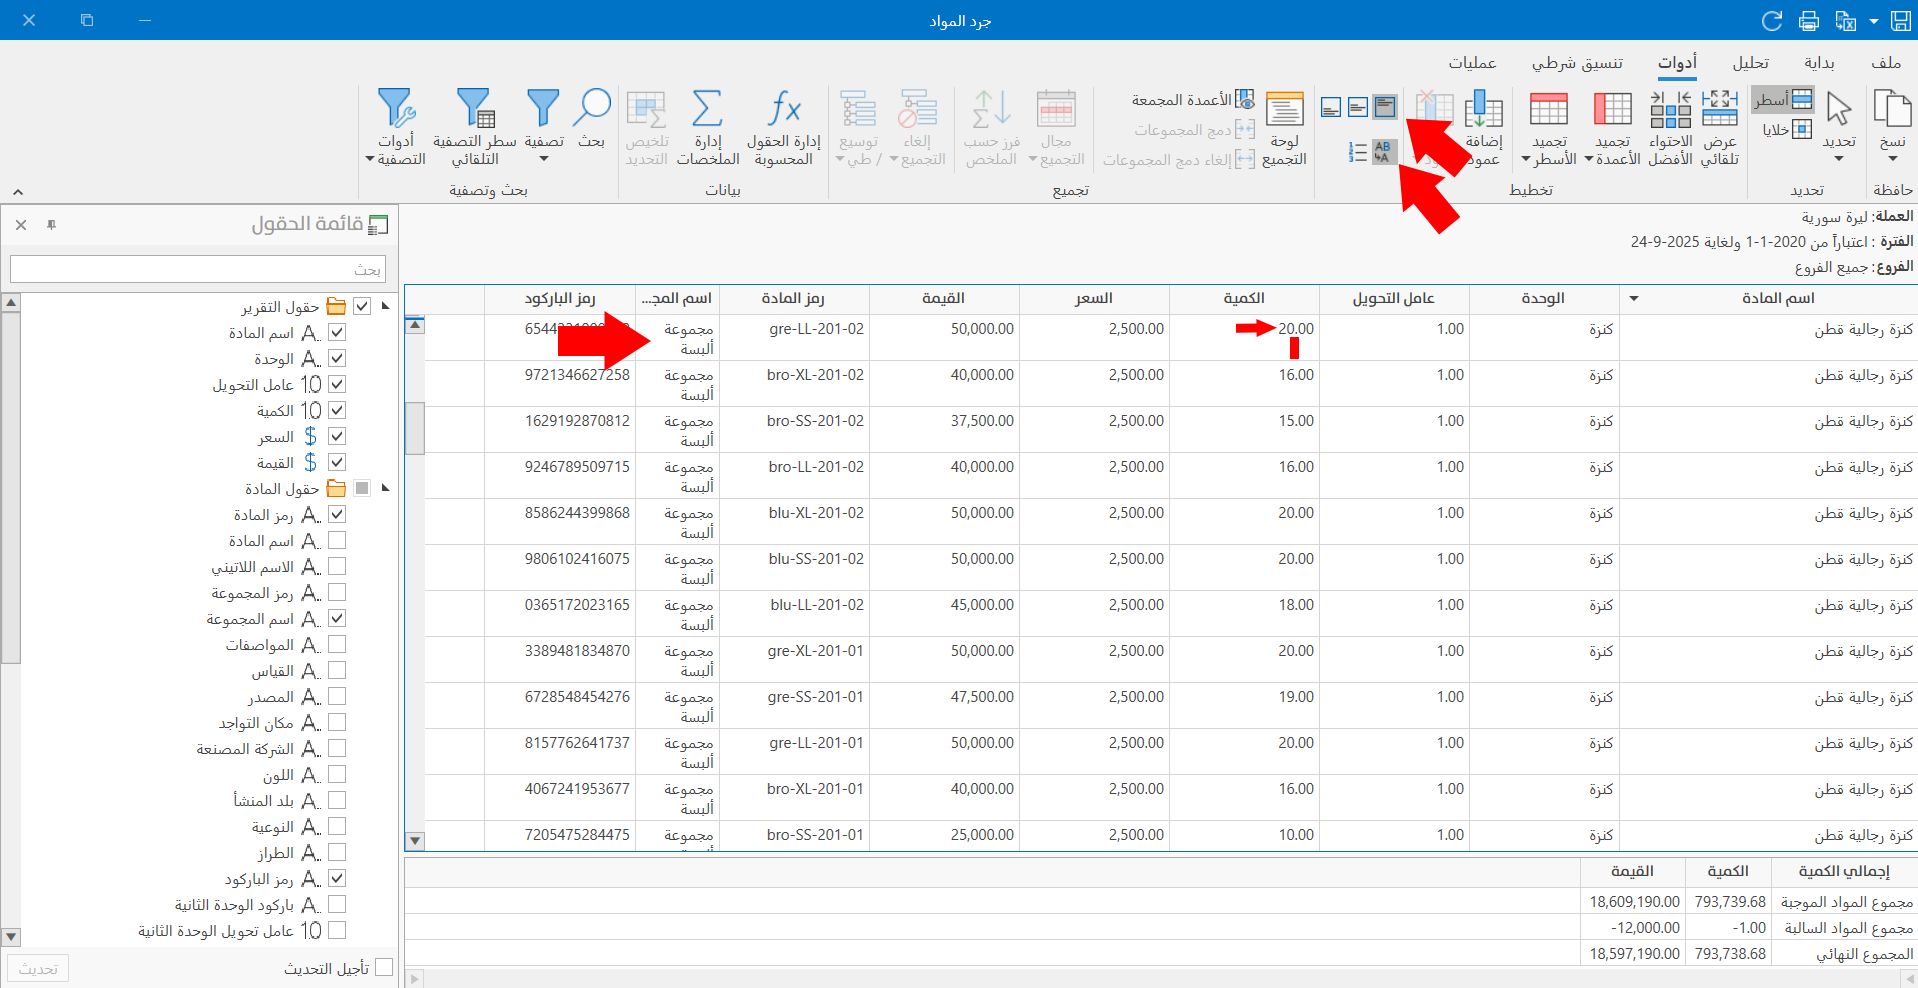Toggle the Defer update (تأجيل التحديث) checkbox
1918x988 pixels.
(384, 967)
